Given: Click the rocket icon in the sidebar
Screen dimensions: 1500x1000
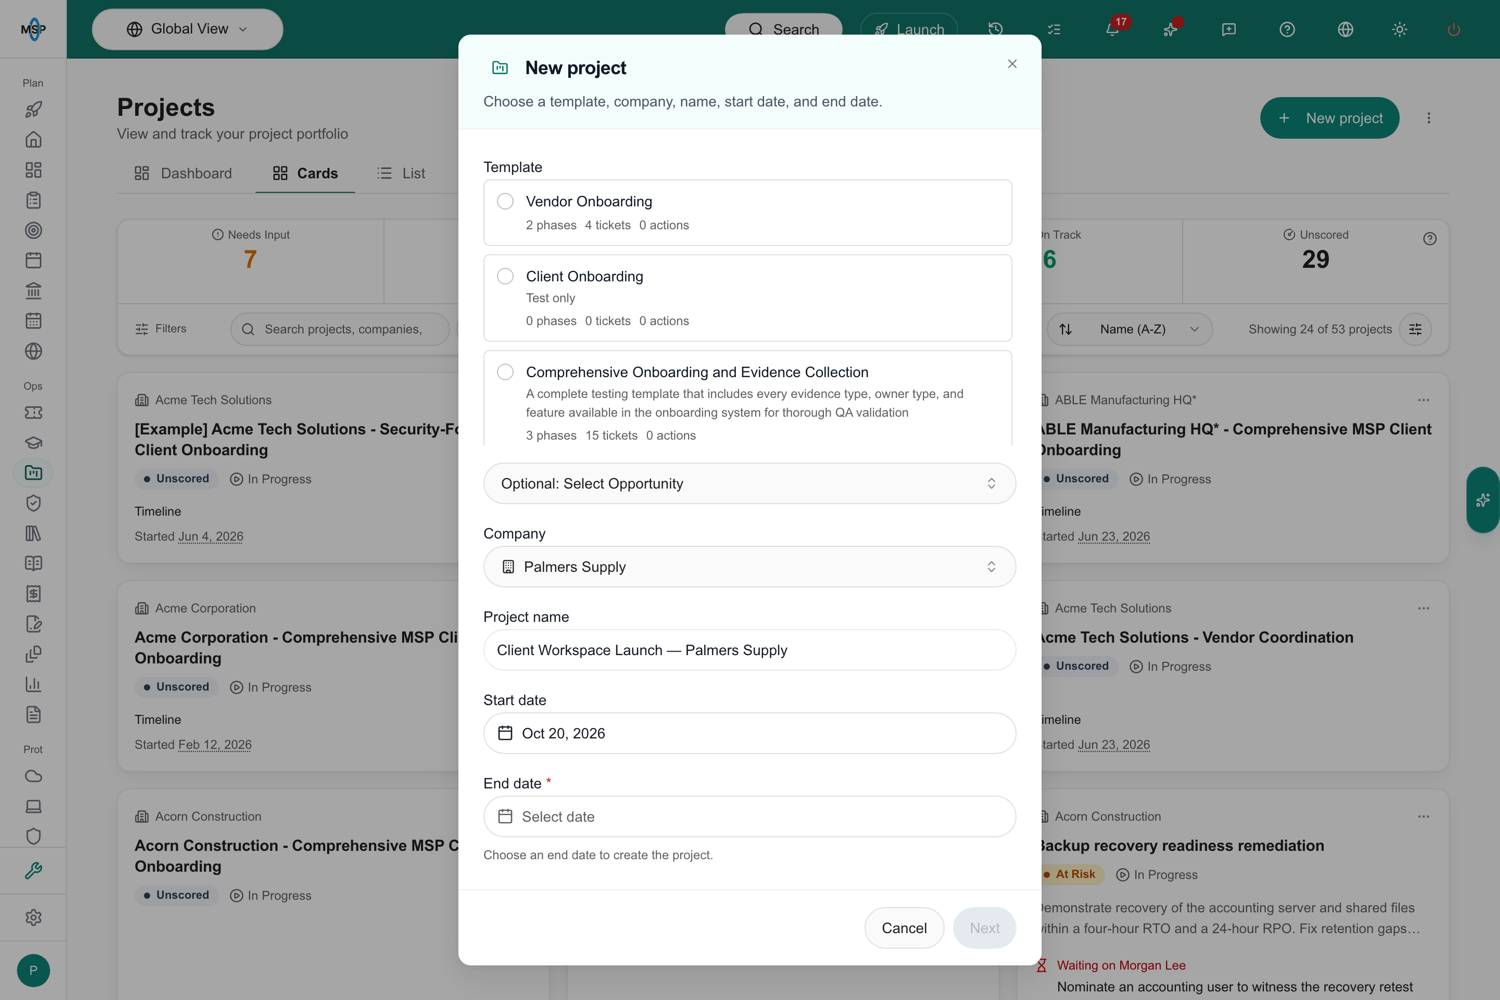Looking at the screenshot, I should point(33,109).
